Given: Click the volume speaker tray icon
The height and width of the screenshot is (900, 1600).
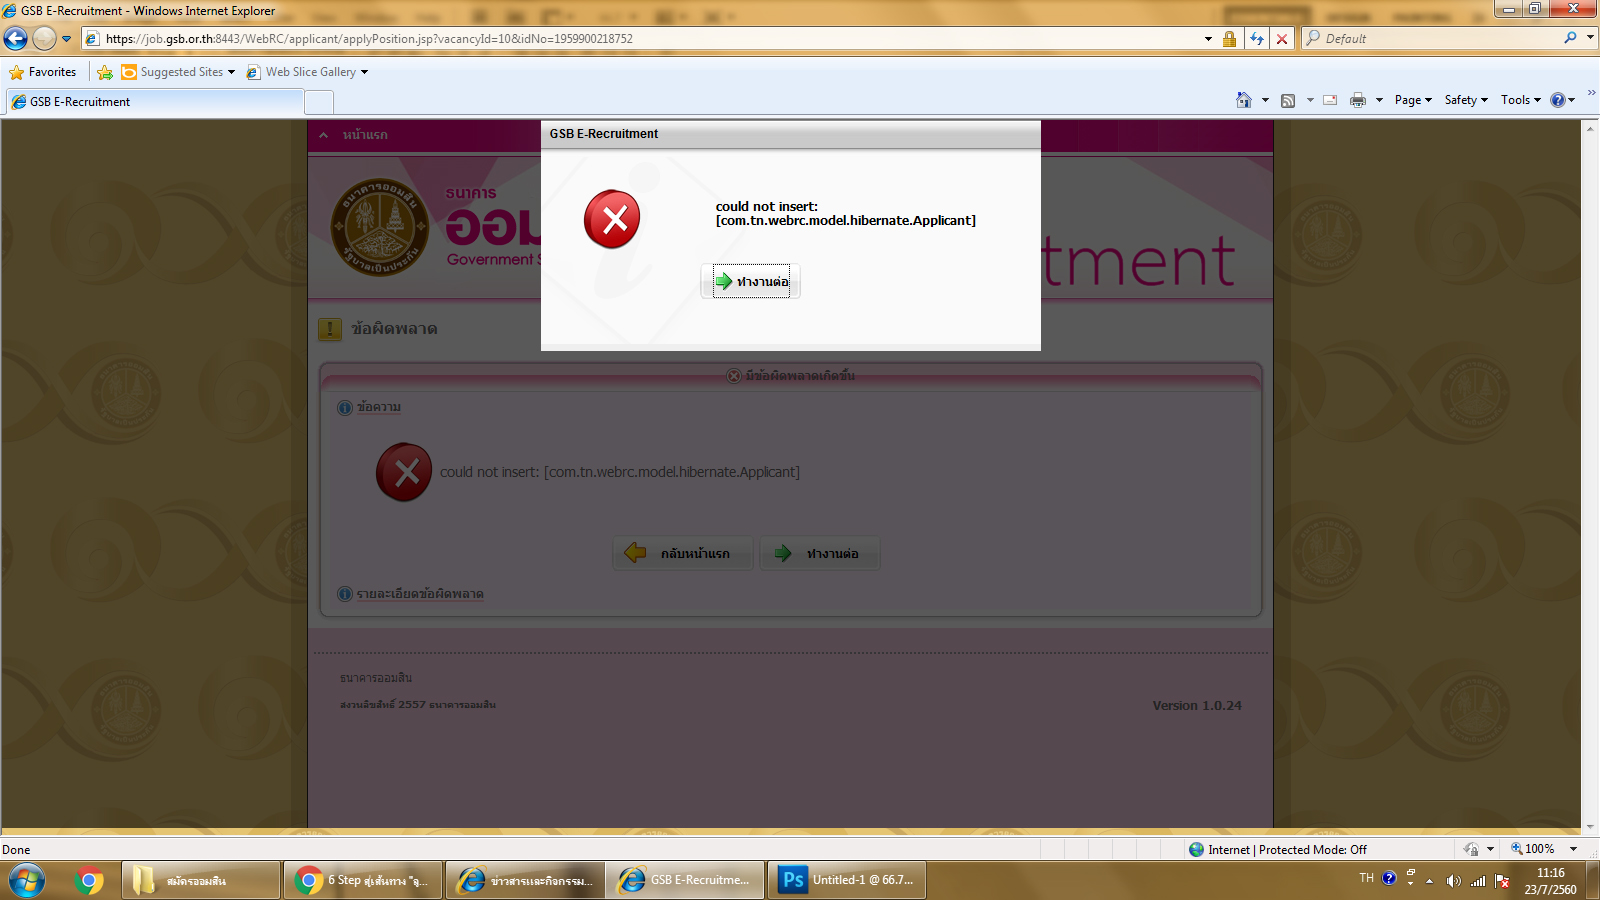Looking at the screenshot, I should [1453, 881].
